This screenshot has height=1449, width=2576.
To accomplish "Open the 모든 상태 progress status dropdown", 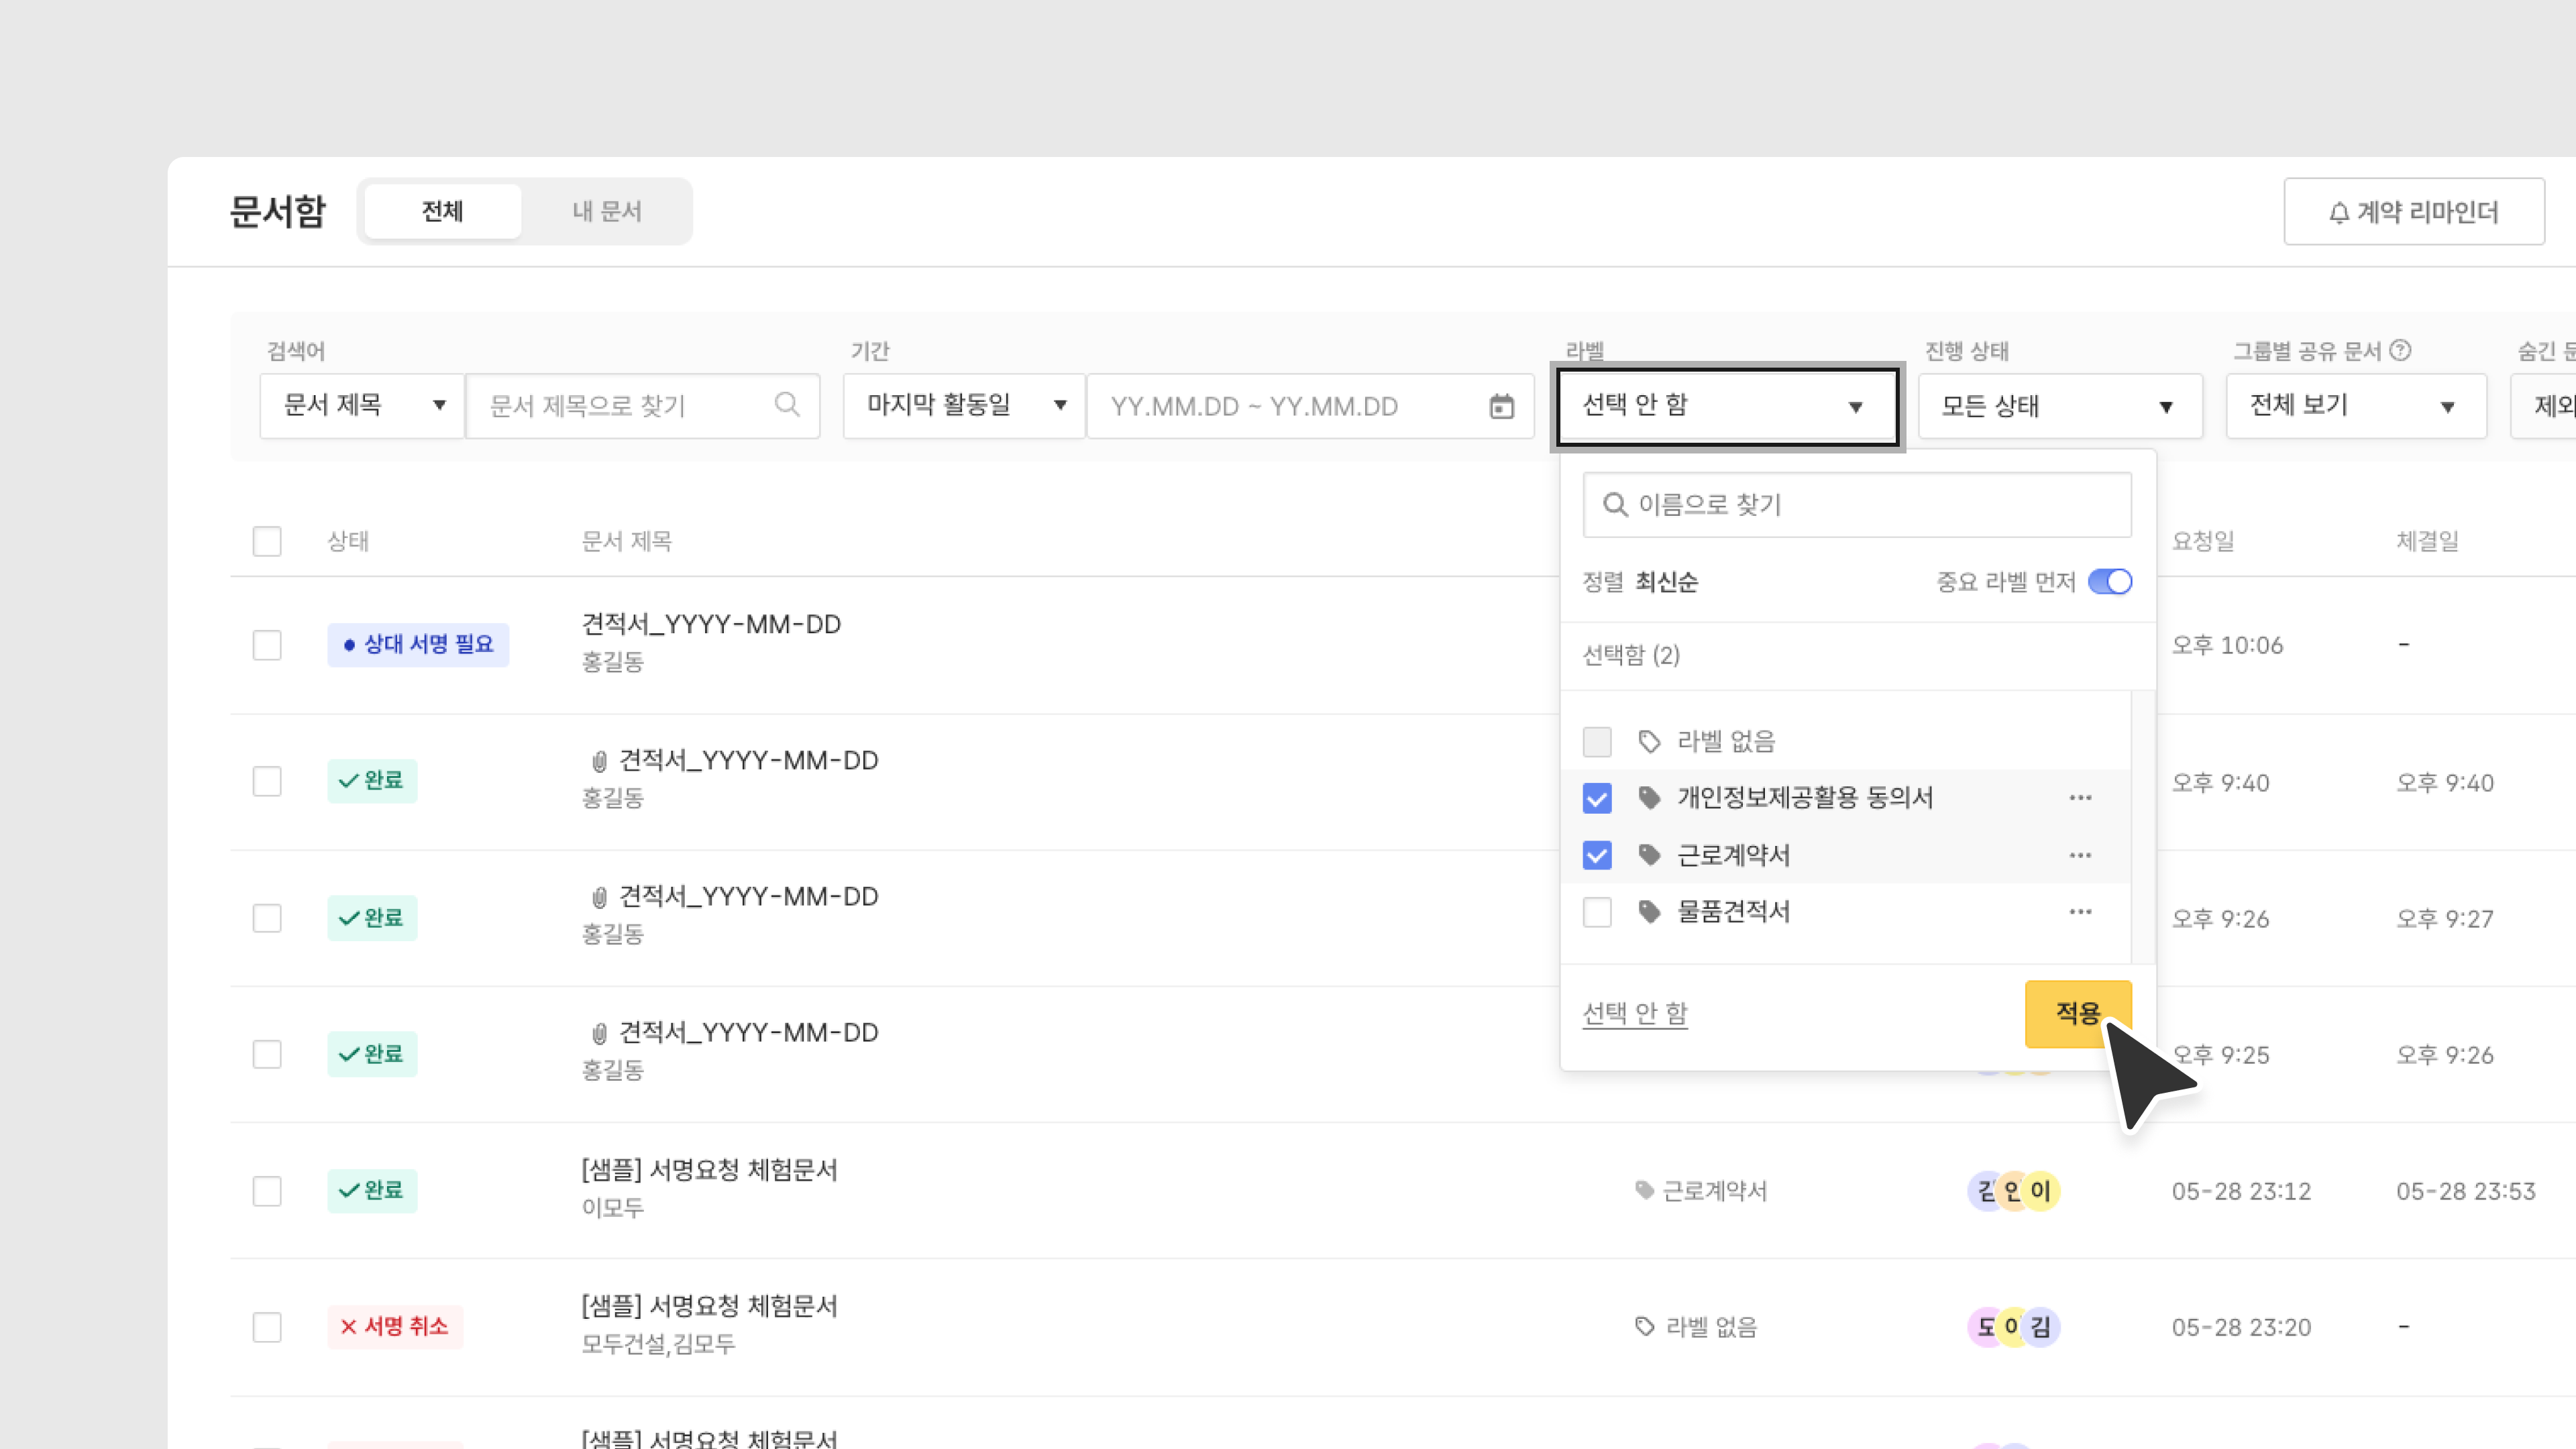I will [x=2059, y=406].
